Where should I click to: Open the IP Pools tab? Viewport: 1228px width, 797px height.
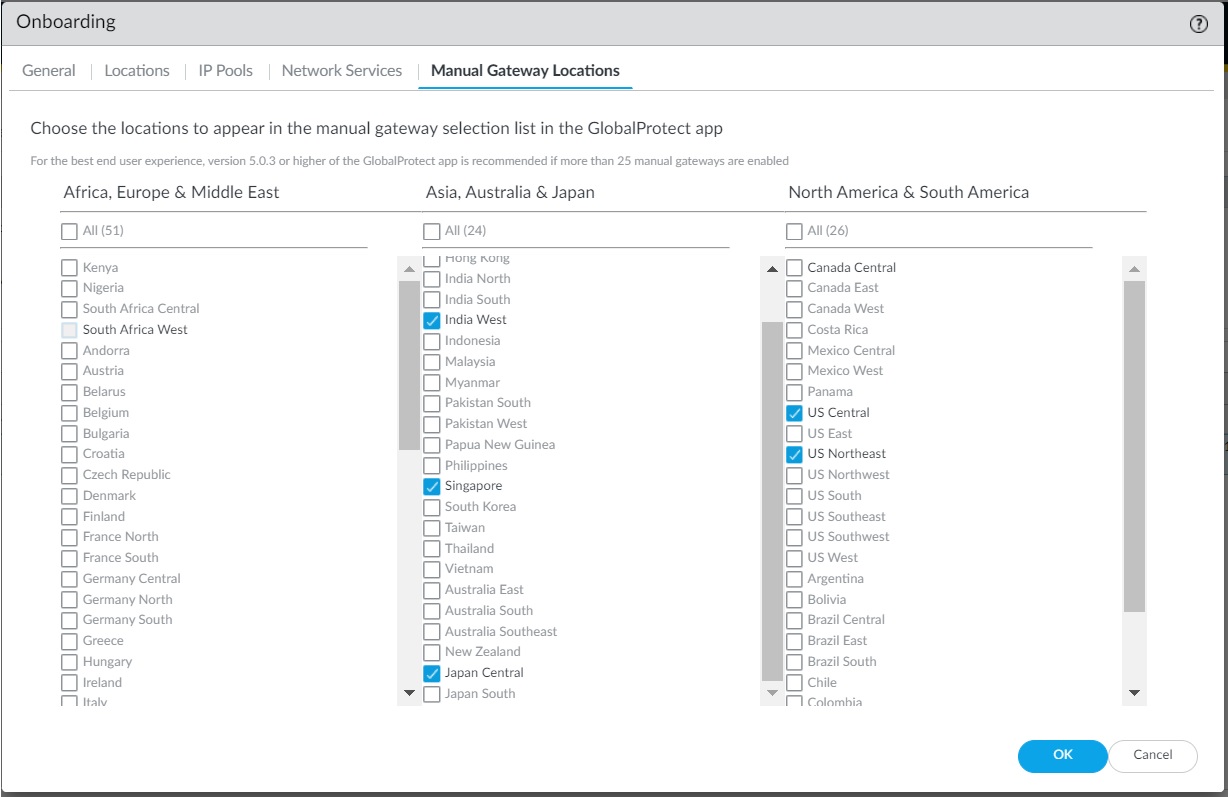tap(225, 71)
